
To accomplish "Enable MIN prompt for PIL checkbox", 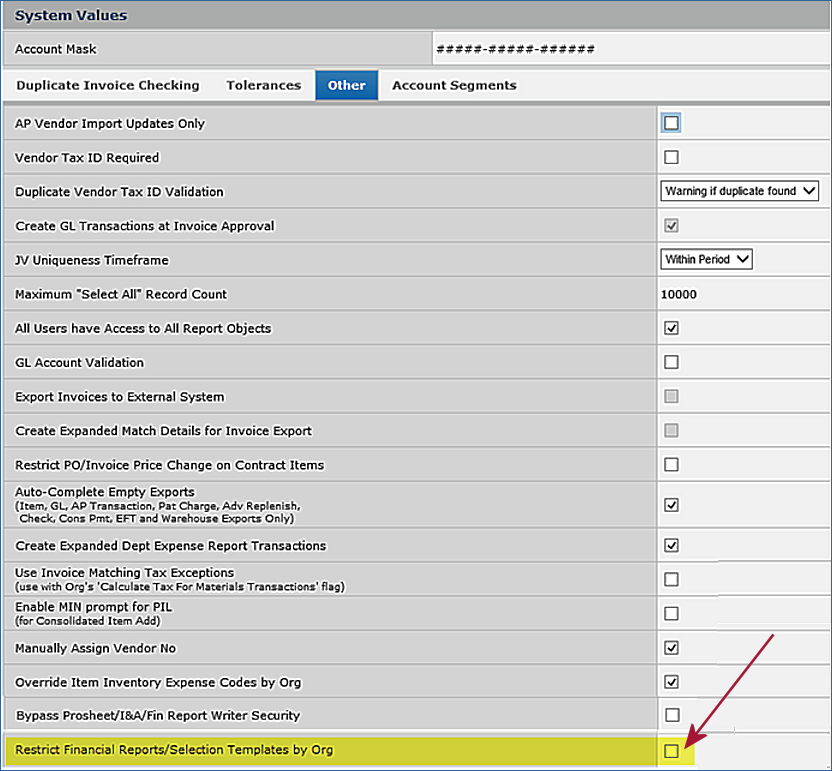I will 671,613.
